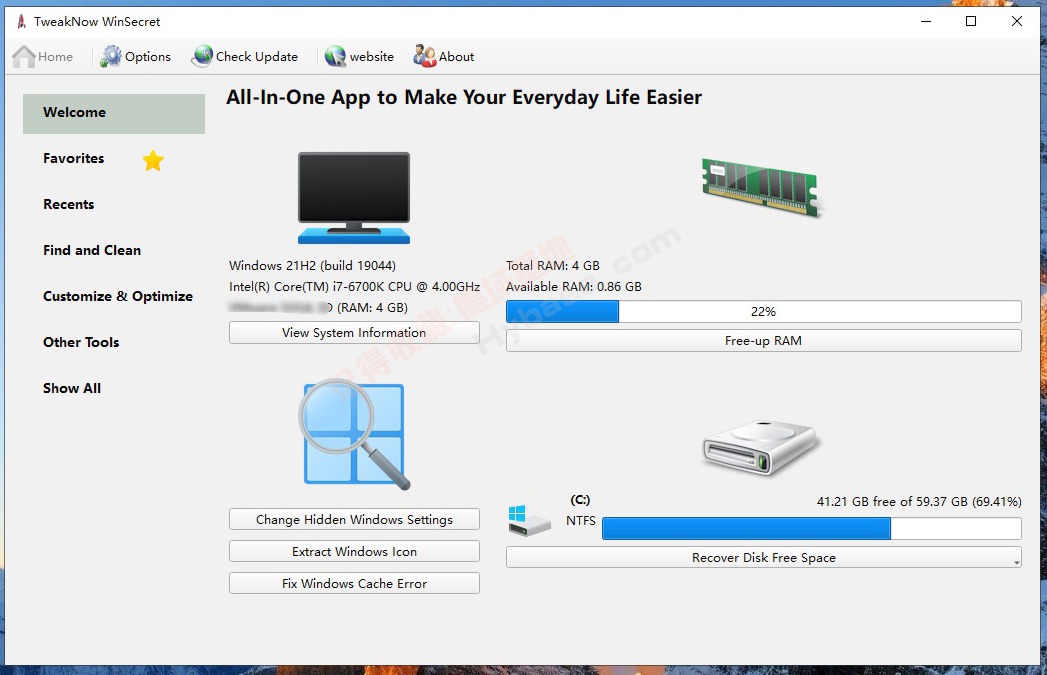
Task: Click the gold star Favorites icon
Action: pyautogui.click(x=153, y=160)
